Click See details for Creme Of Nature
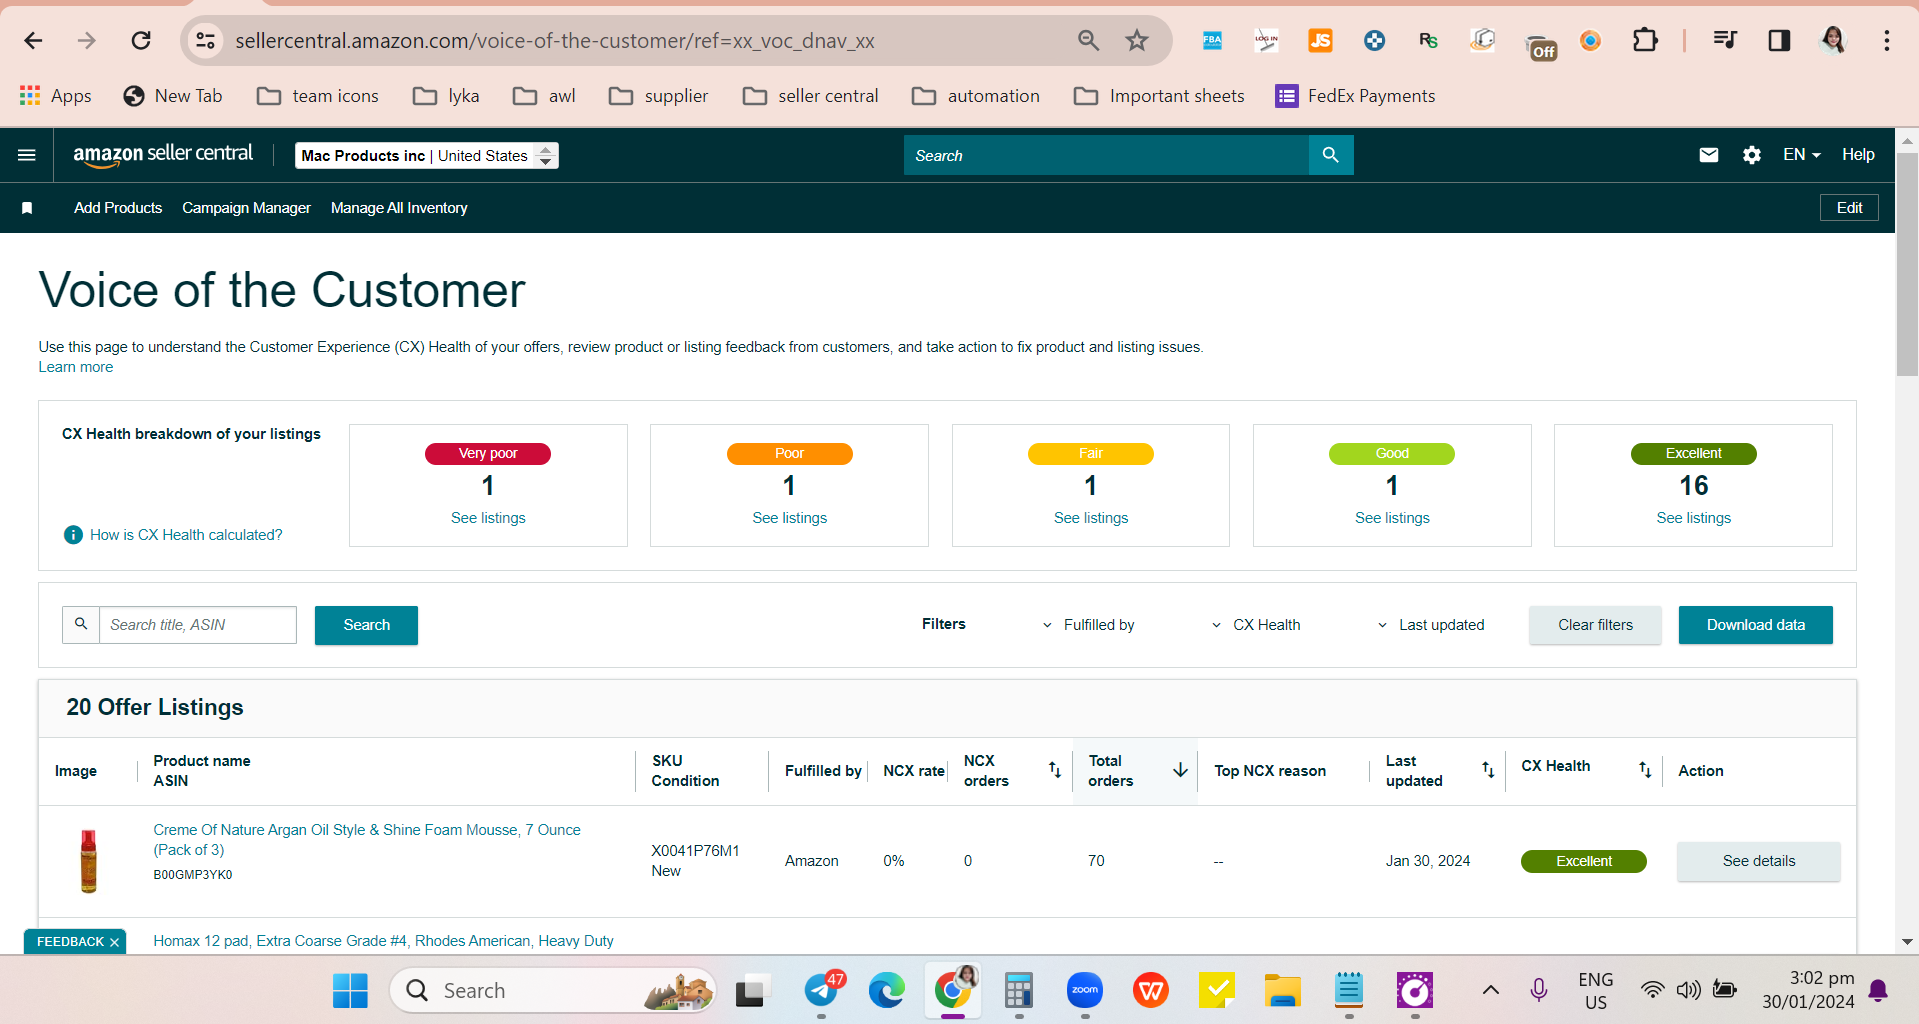1919x1024 pixels. tap(1759, 861)
